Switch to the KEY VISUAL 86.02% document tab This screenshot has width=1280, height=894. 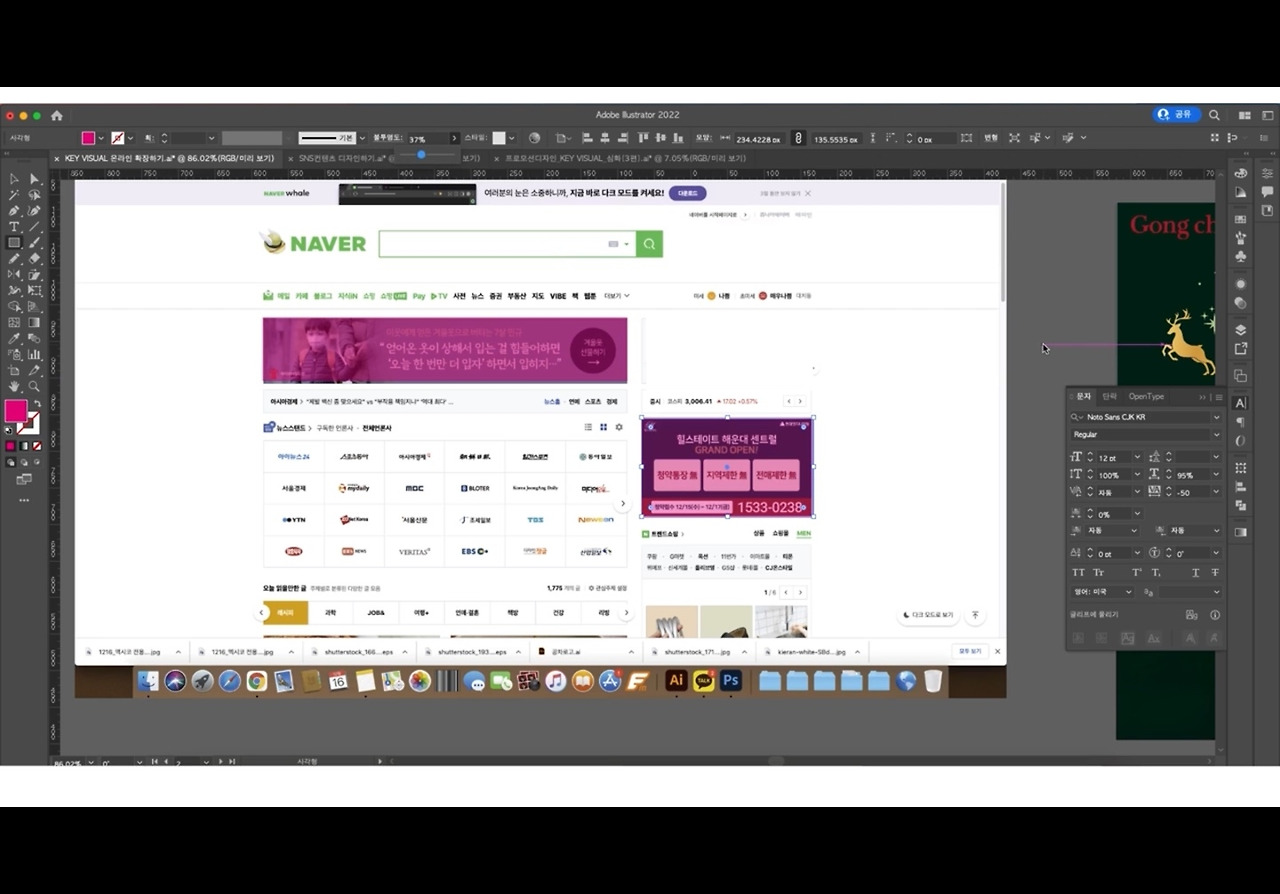pos(169,158)
